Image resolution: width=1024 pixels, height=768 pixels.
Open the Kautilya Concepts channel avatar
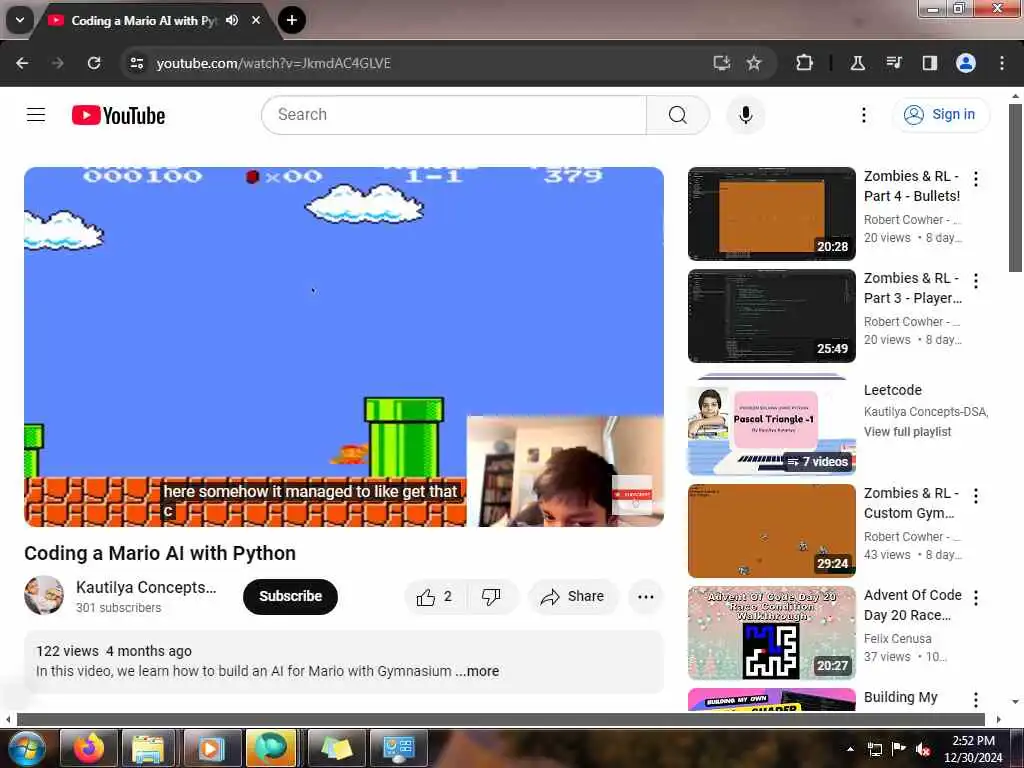coord(44,595)
